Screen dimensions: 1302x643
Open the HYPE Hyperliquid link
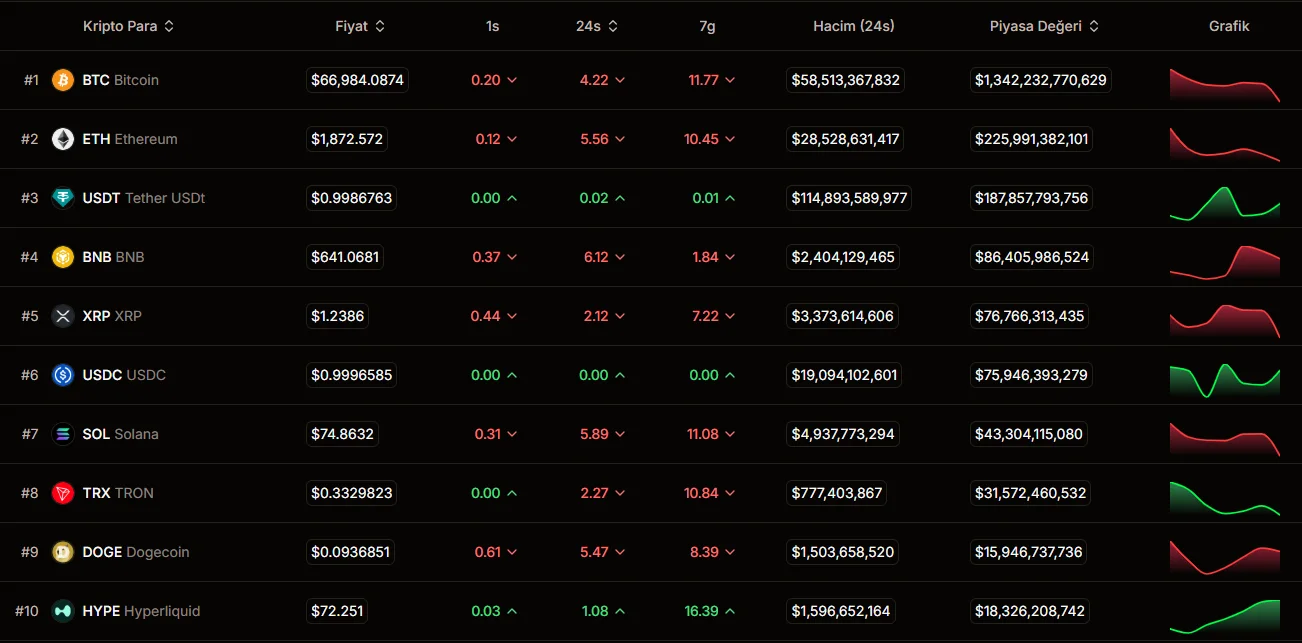(x=142, y=611)
